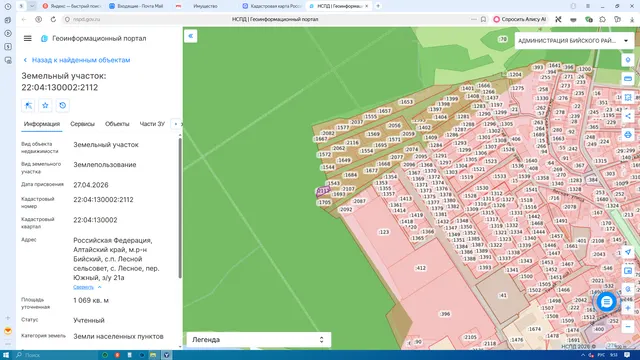The image size is (640, 360).
Task: Open the browser extensions puzzle icon
Action: click(602, 19)
